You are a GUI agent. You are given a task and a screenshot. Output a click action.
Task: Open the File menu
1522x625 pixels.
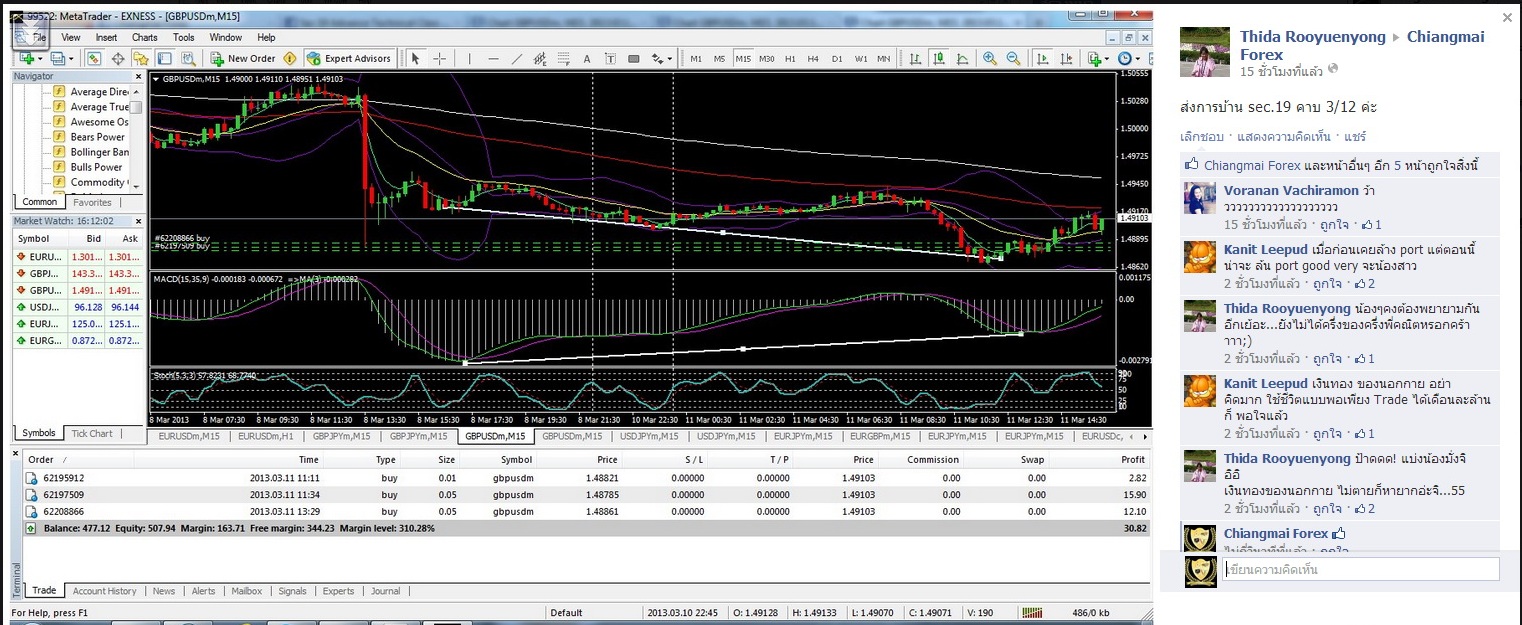[39, 37]
